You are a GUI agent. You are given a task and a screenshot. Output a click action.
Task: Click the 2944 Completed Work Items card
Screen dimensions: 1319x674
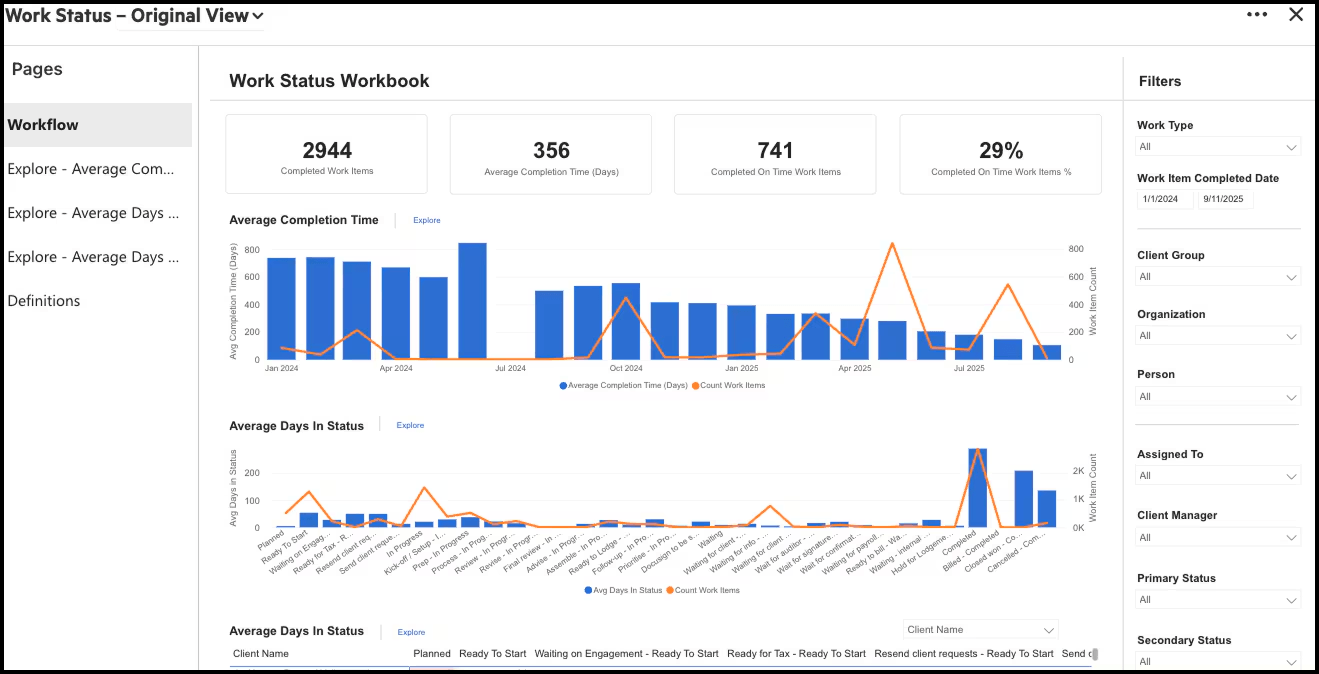[327, 154]
